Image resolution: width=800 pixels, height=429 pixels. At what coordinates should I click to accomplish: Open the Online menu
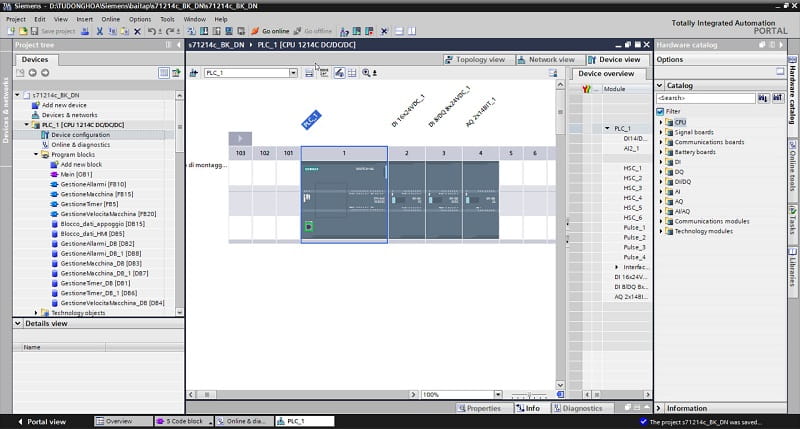(x=112, y=19)
